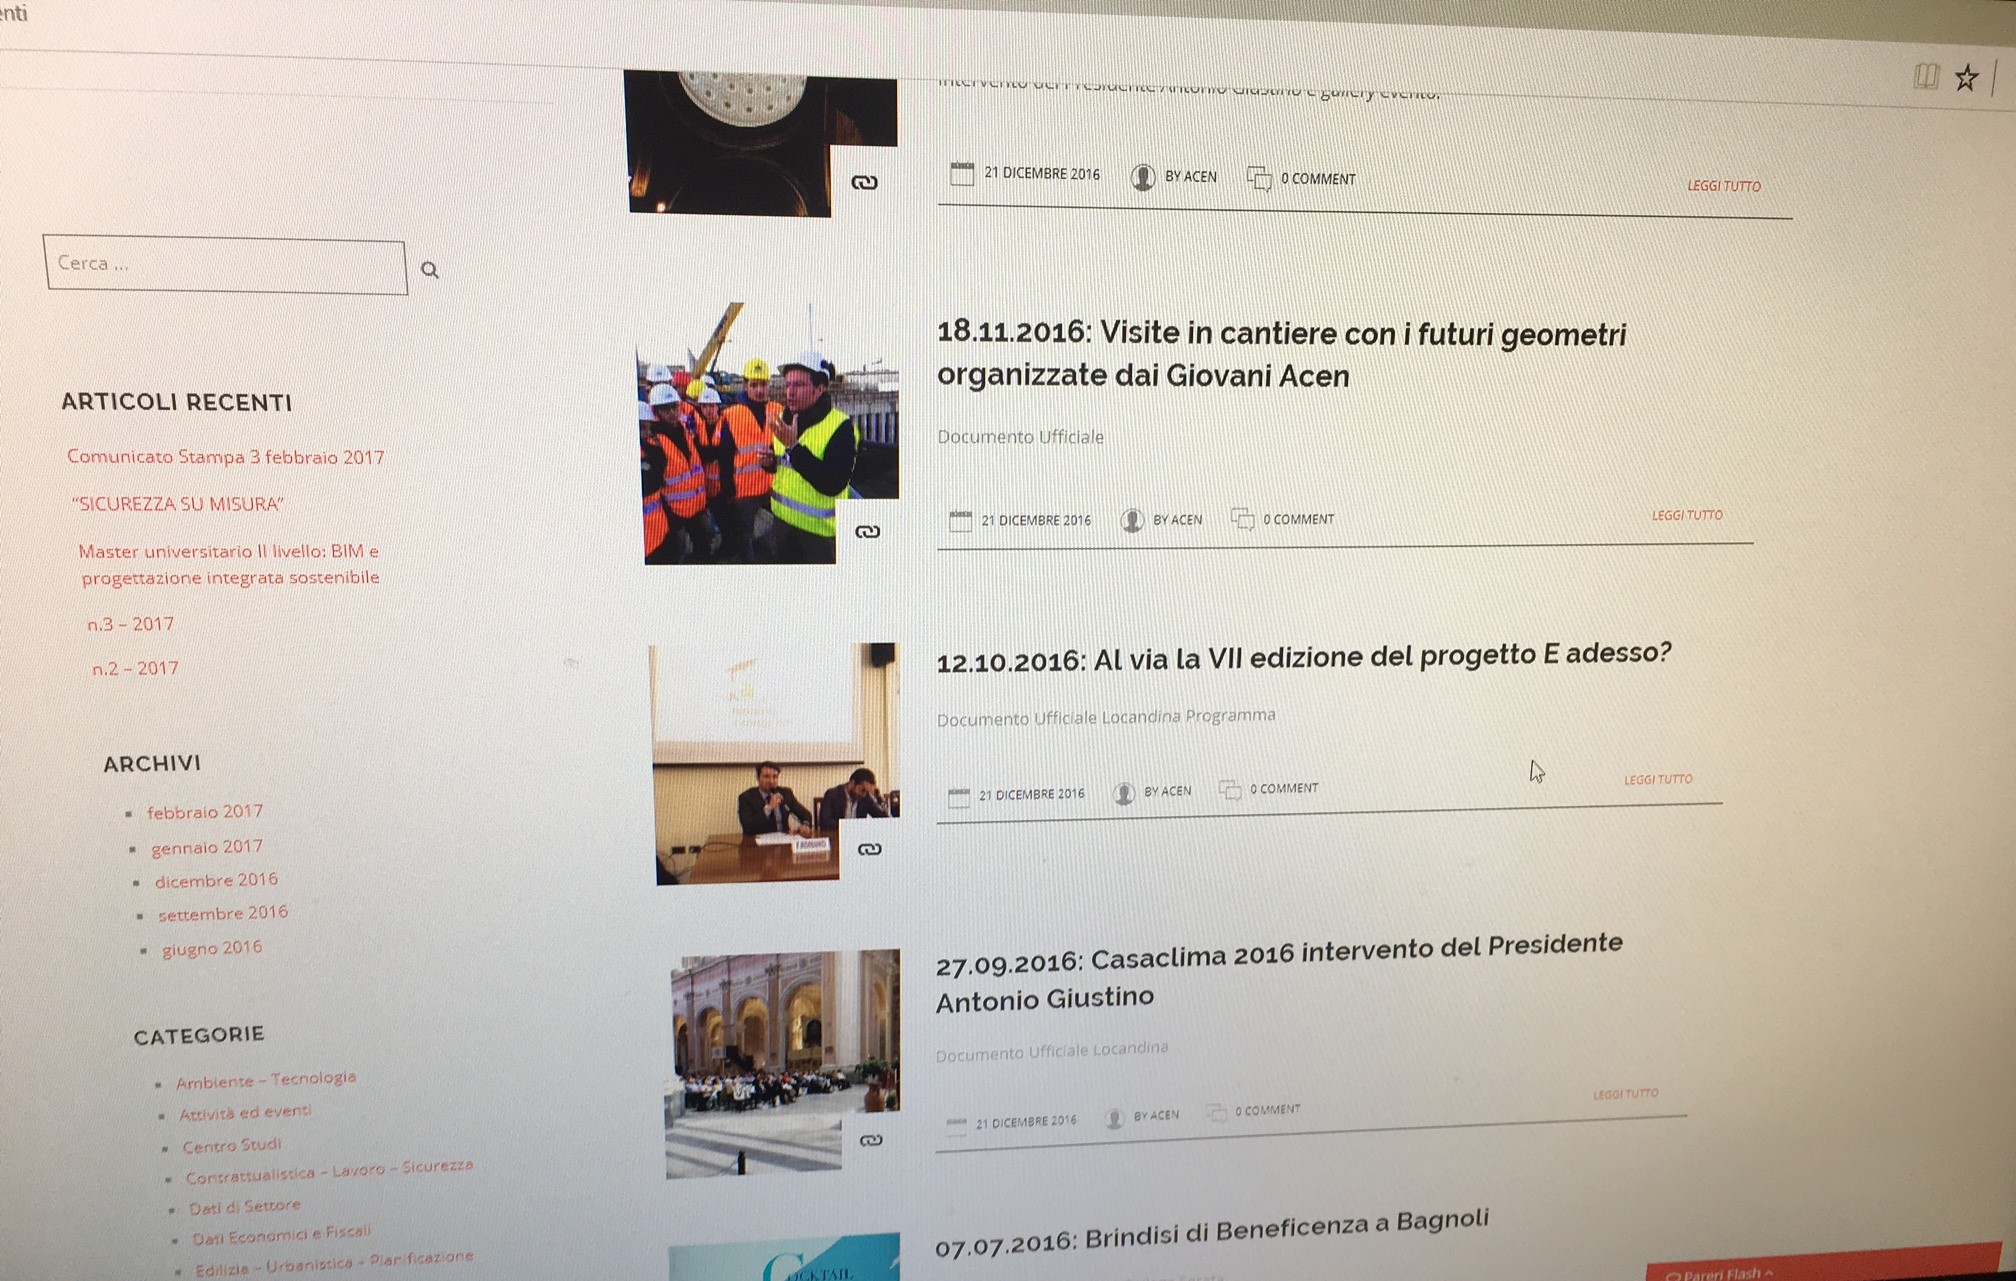Image resolution: width=2016 pixels, height=1281 pixels.
Task: Click link icon on conference table photo thumbnail
Action: 869,850
